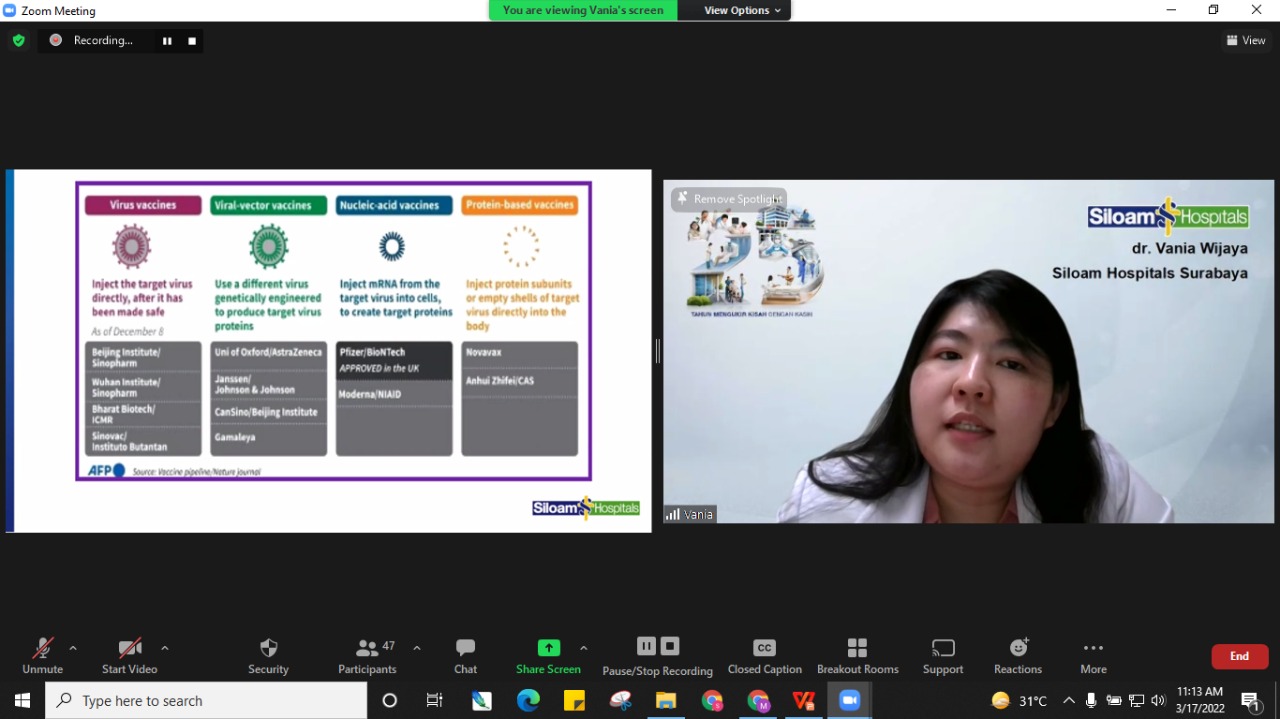Click the green Share Screen icon
Image resolution: width=1280 pixels, height=719 pixels.
tap(548, 648)
